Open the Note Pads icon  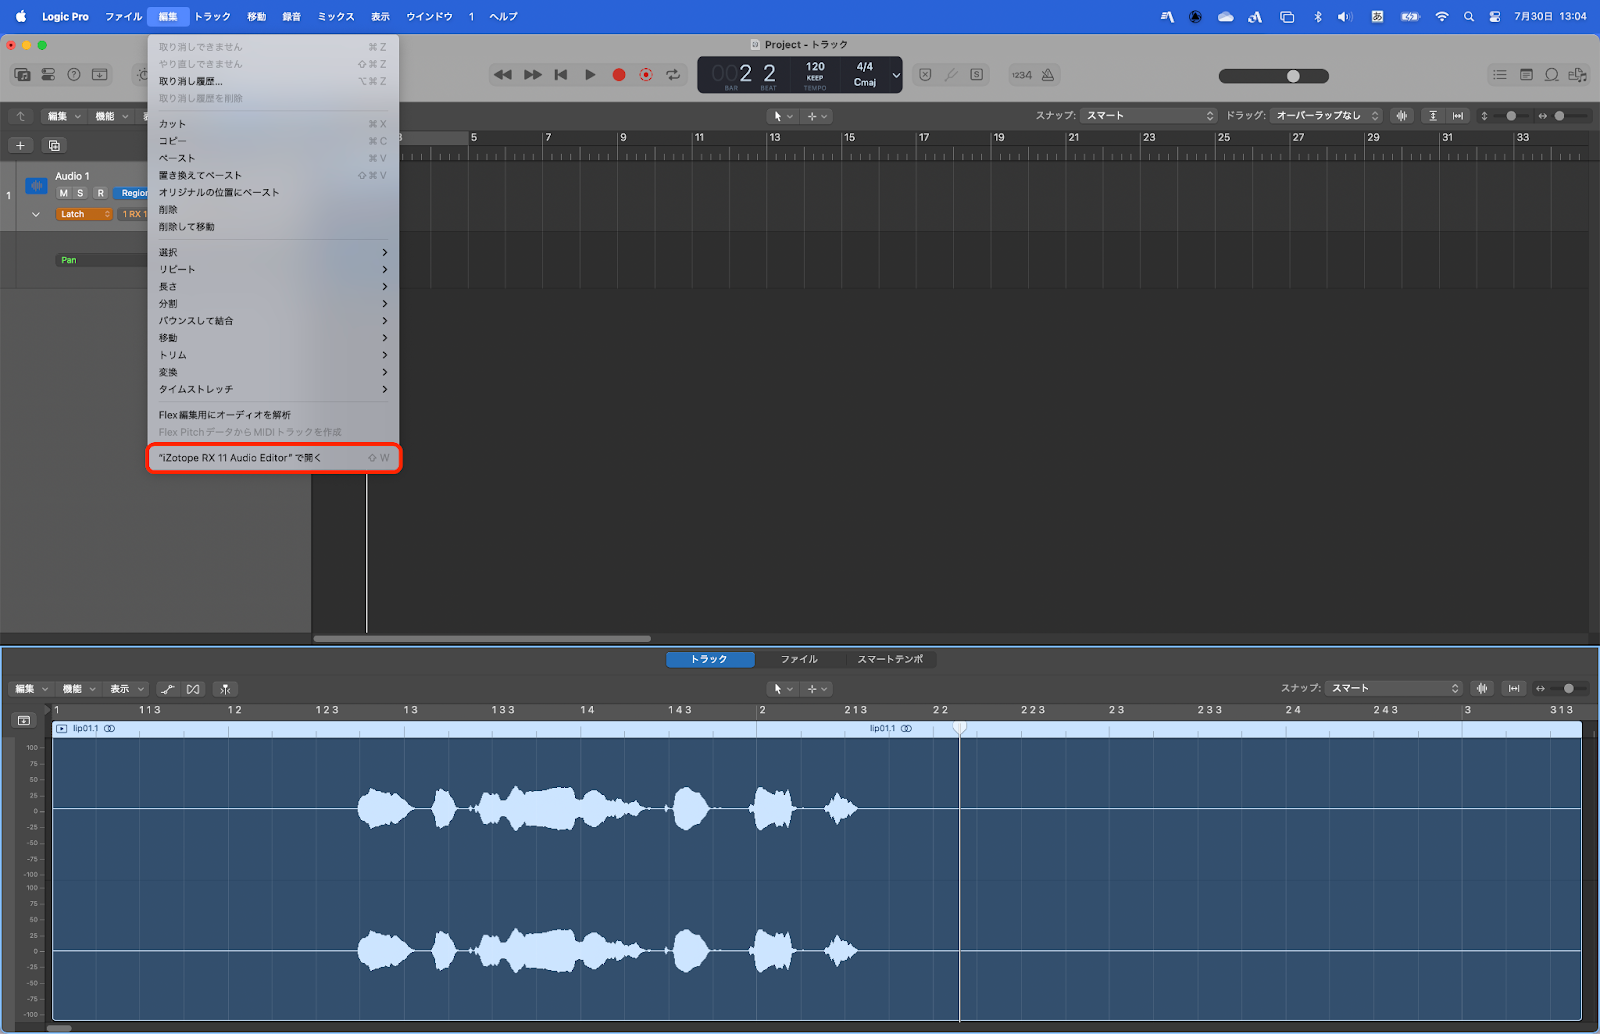point(1526,75)
